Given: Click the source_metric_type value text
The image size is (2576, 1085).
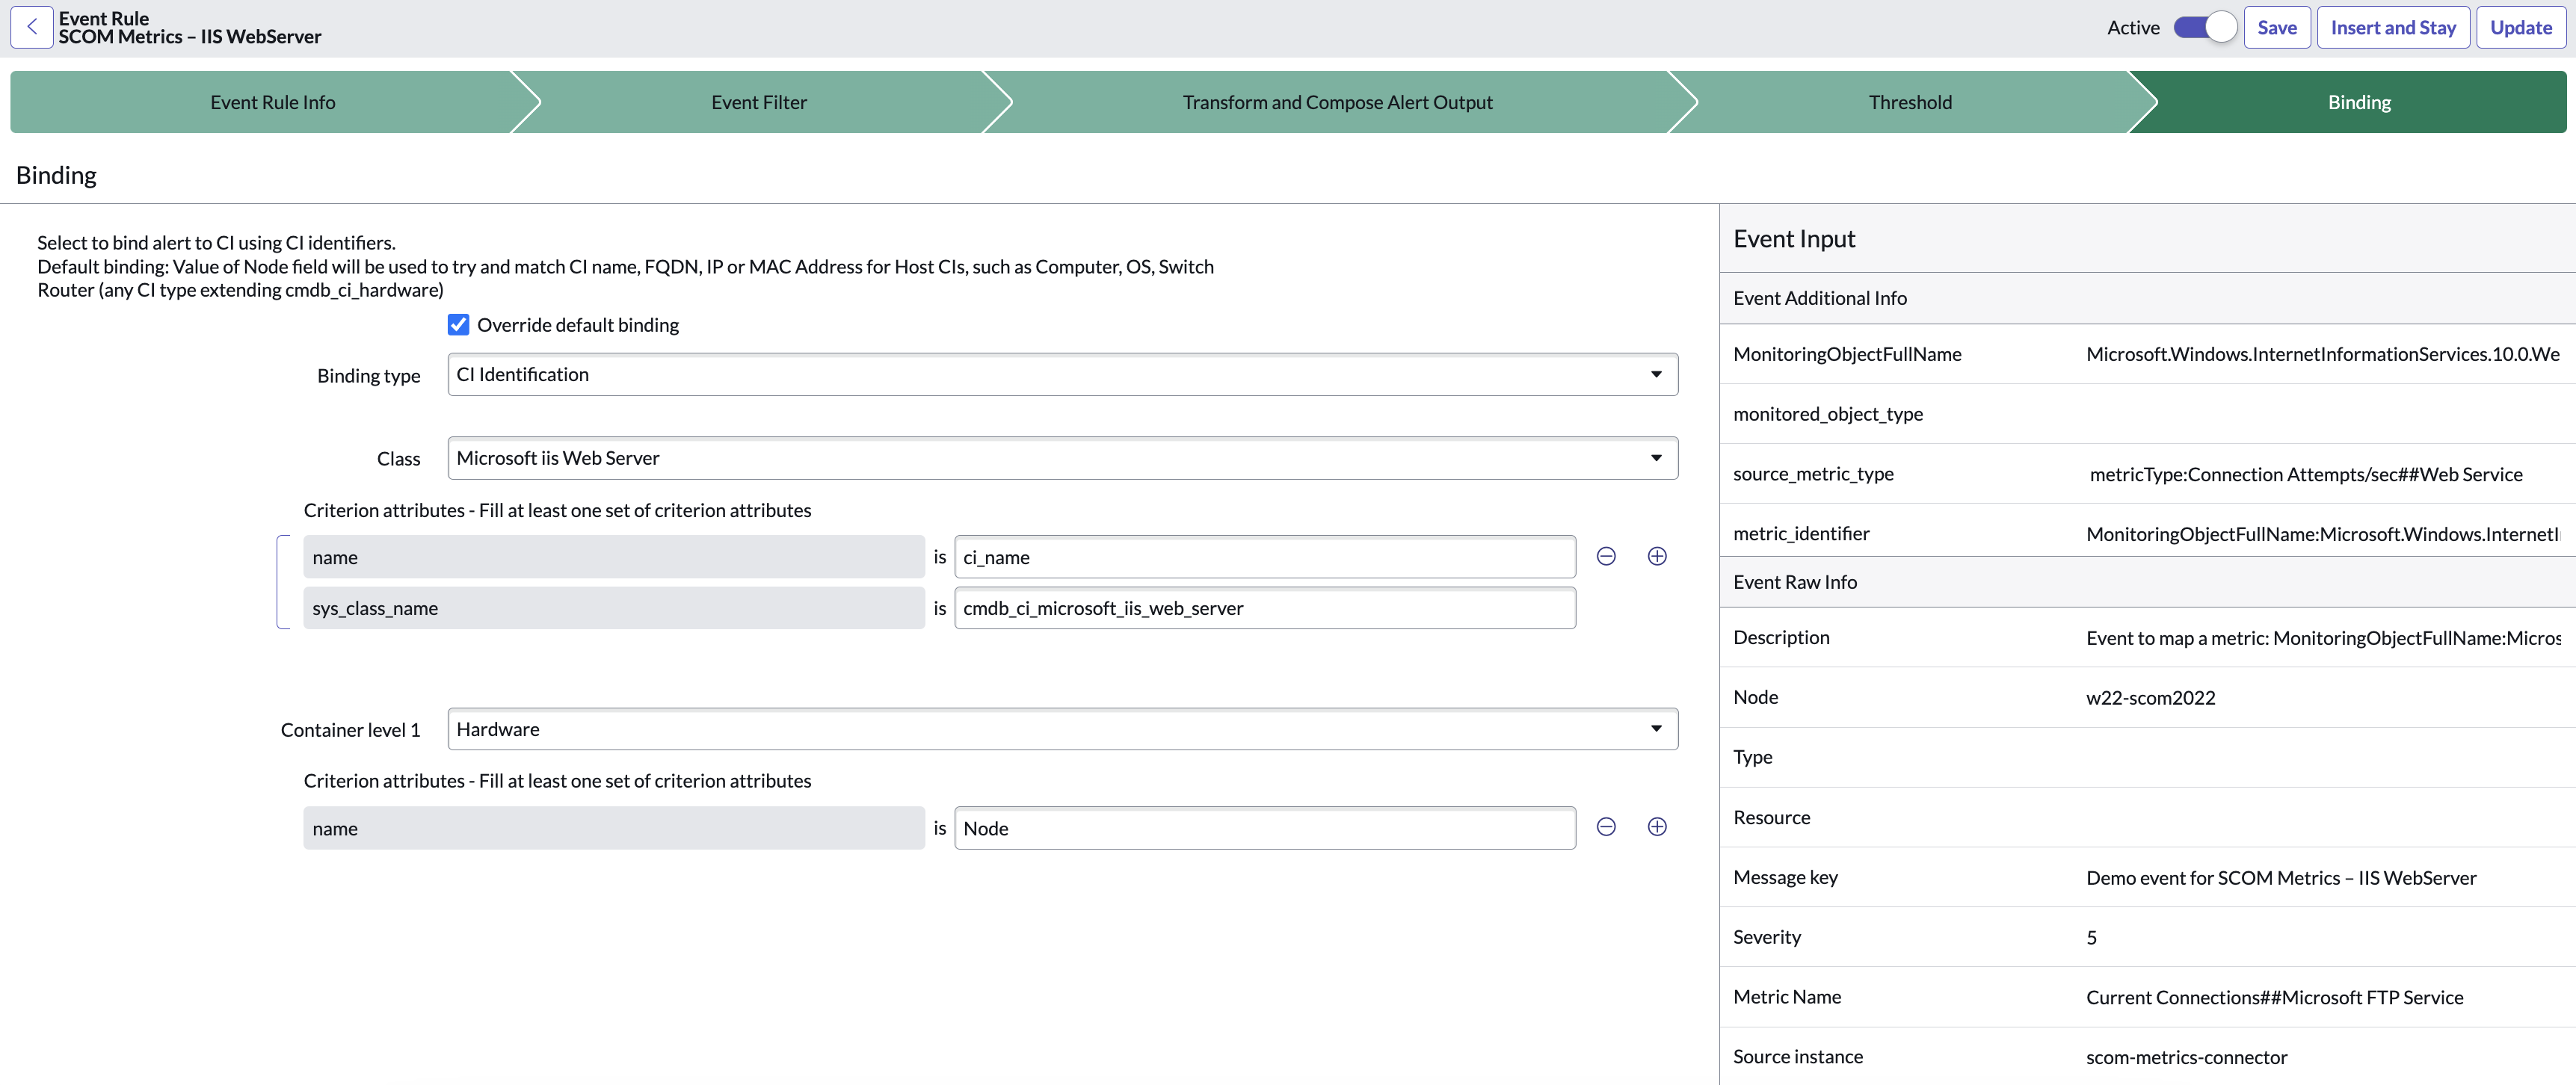Looking at the screenshot, I should point(2306,474).
